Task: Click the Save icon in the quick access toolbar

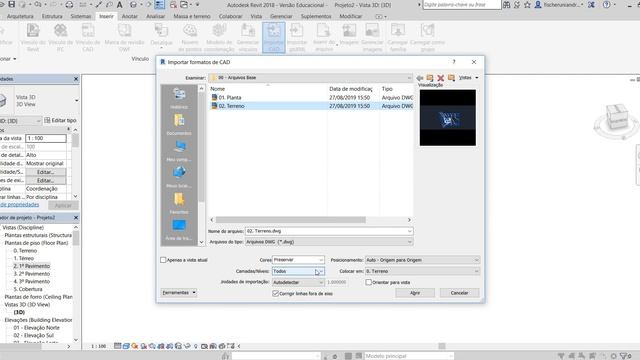Action: click(x=11, y=4)
